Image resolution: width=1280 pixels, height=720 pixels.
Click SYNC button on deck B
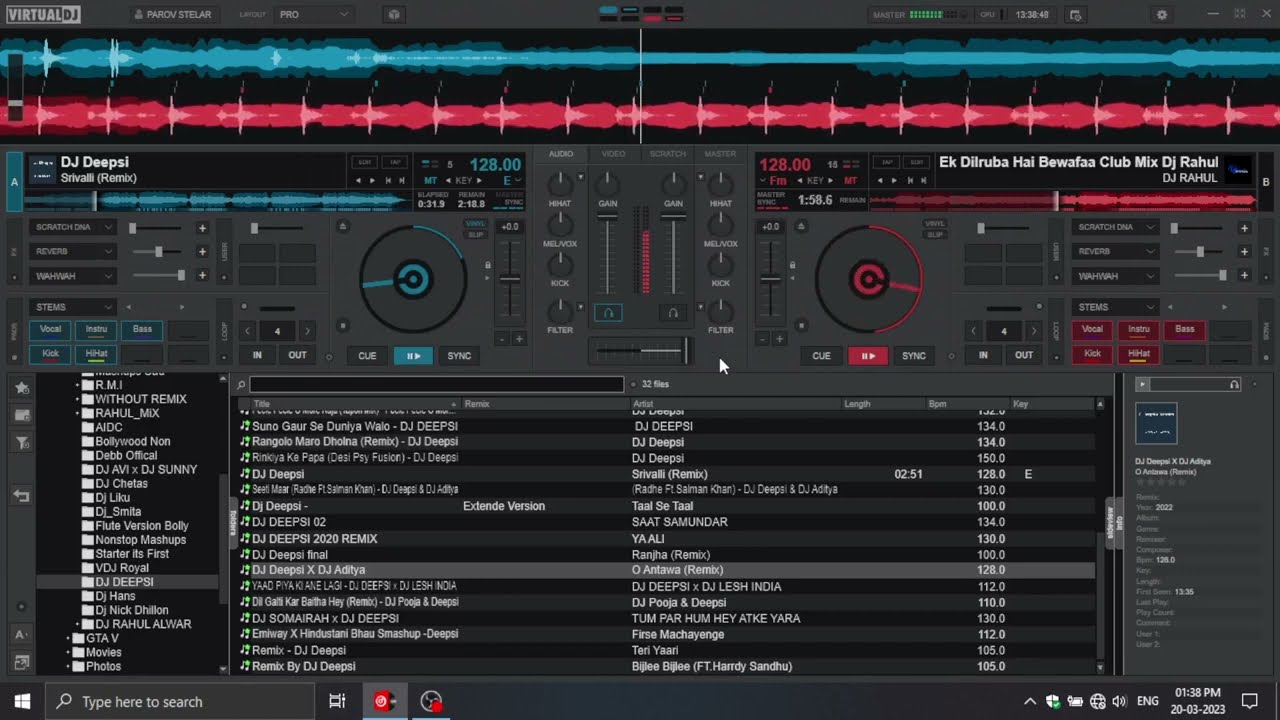(914, 356)
